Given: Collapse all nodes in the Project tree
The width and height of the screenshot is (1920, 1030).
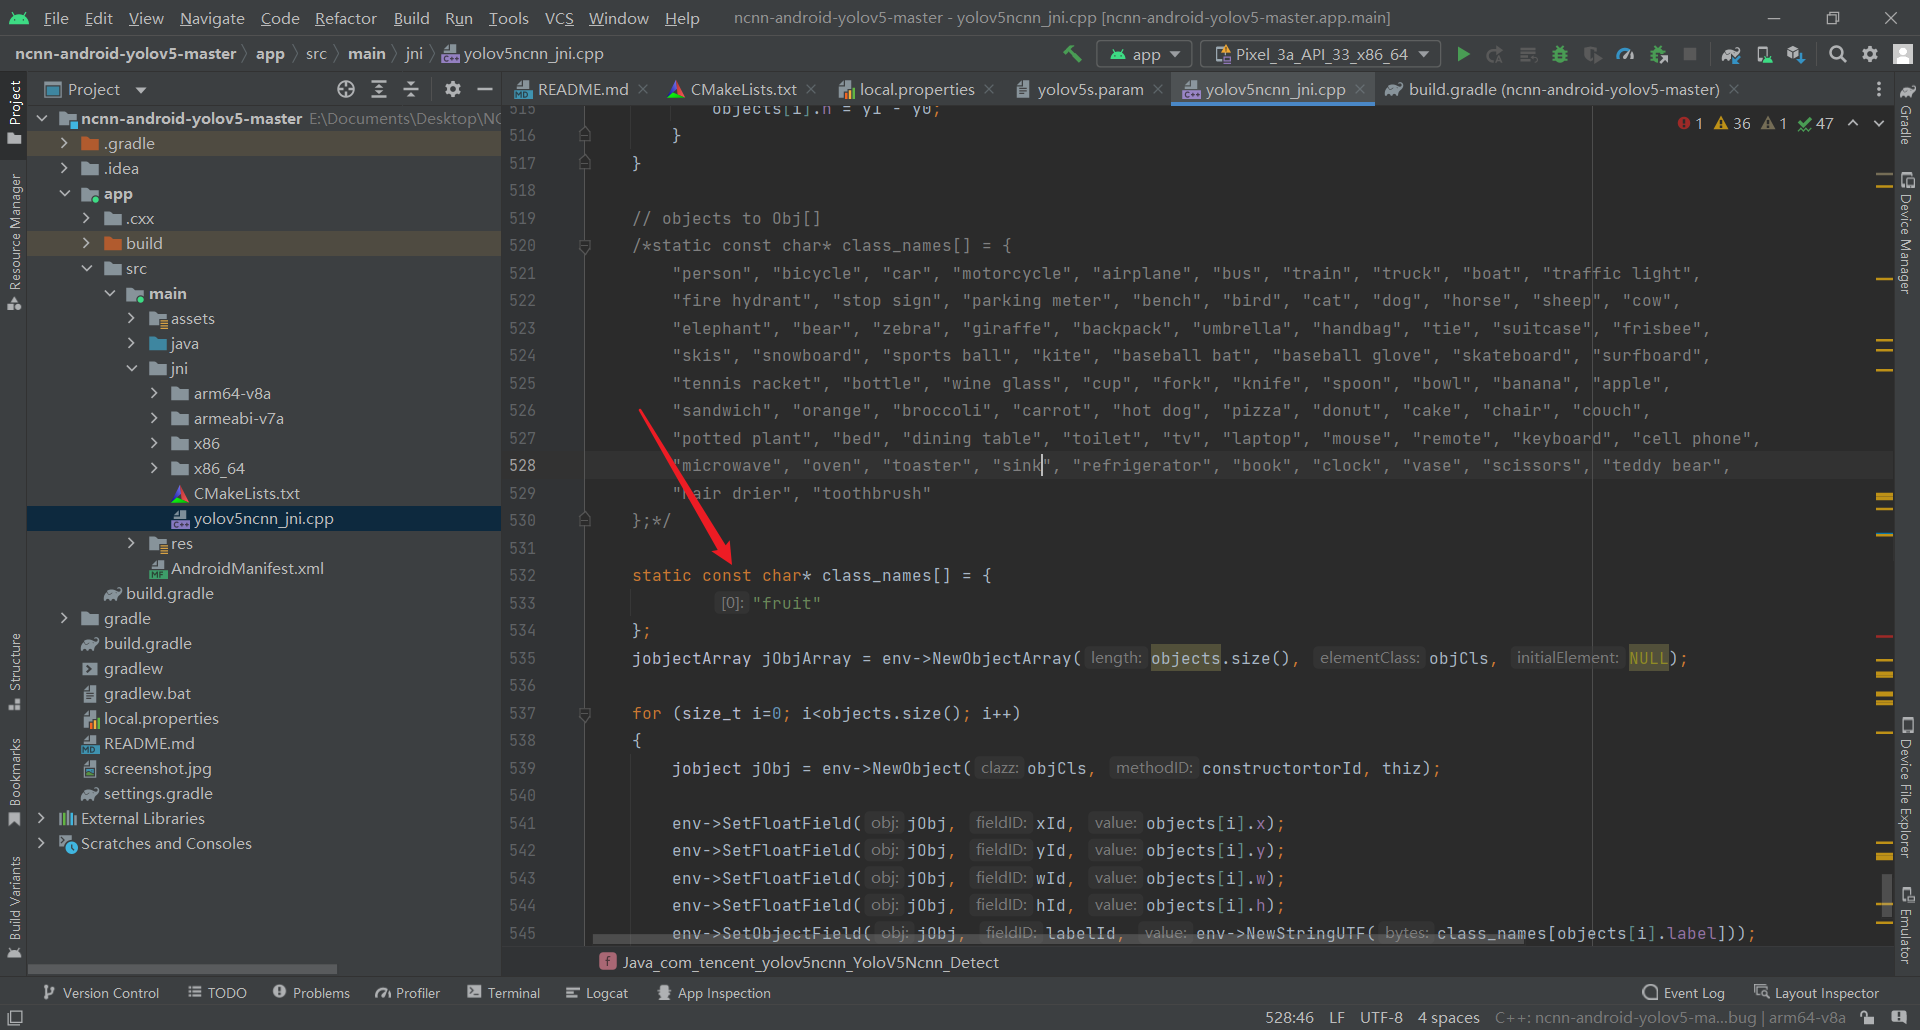Looking at the screenshot, I should point(410,89).
